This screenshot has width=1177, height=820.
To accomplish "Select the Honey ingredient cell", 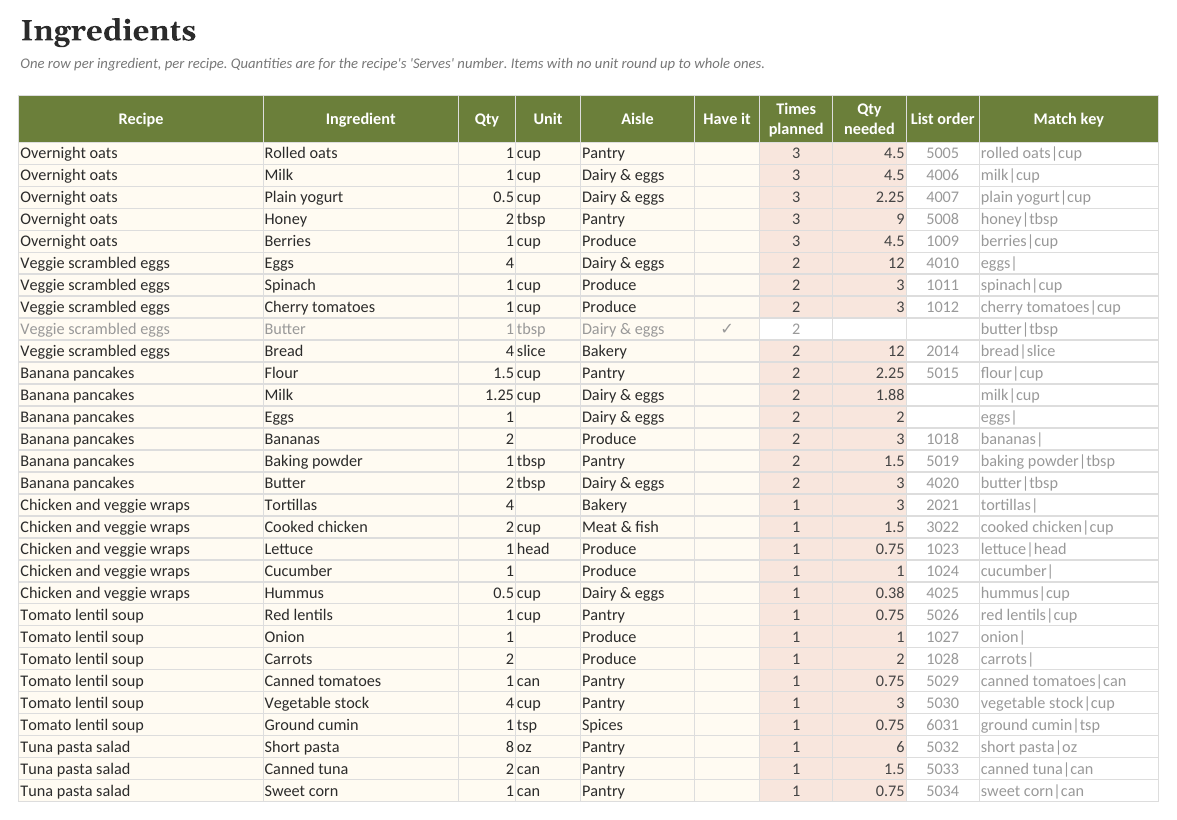I will point(360,219).
